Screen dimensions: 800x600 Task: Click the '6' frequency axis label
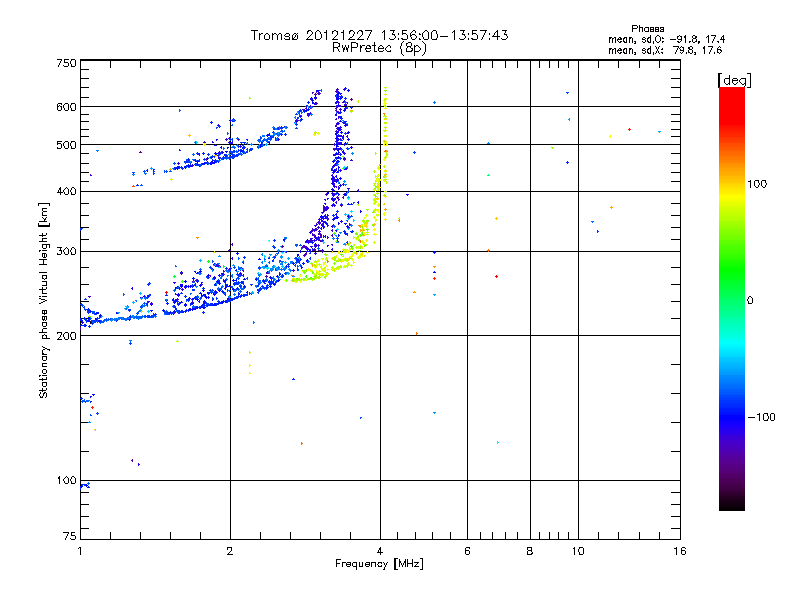tap(467, 551)
